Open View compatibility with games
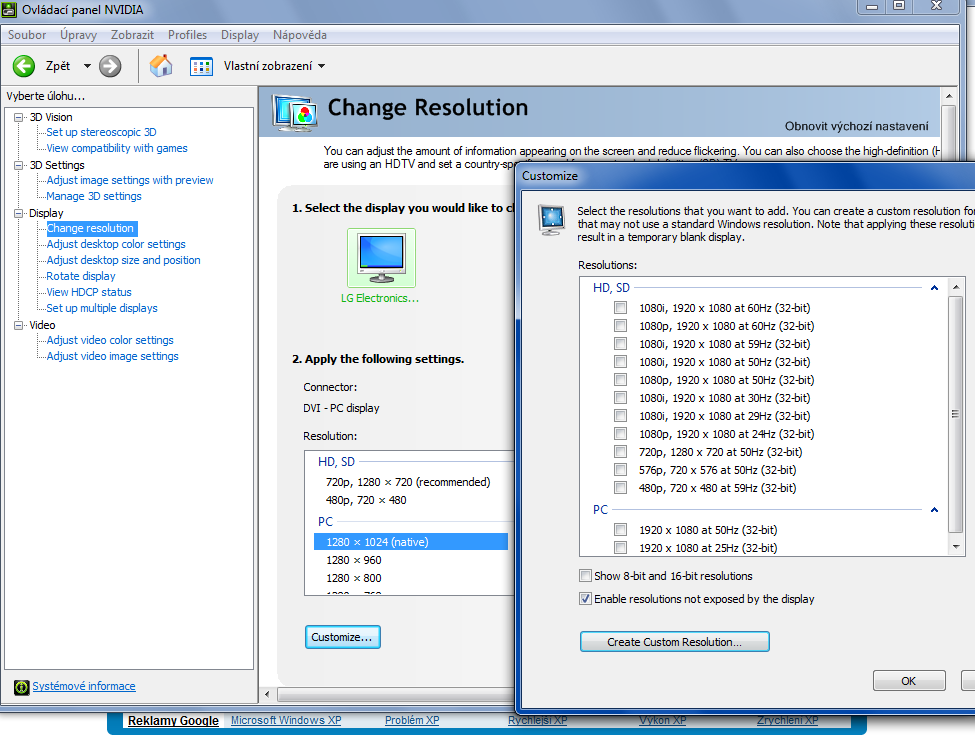The width and height of the screenshot is (975, 738). click(117, 148)
